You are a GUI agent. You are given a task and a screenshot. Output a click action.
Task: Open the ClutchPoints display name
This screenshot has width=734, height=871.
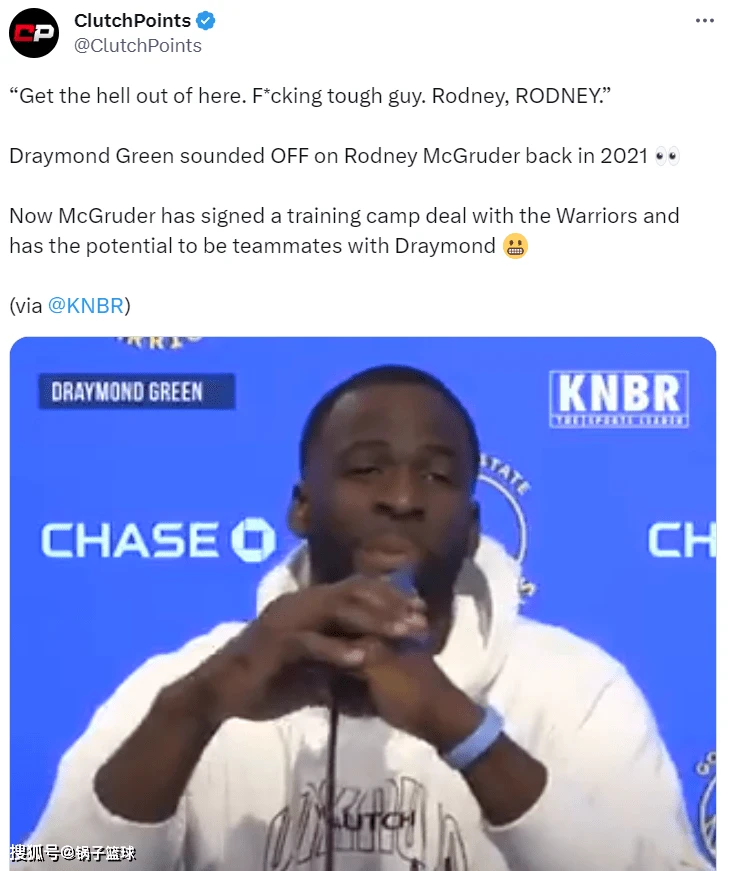[x=132, y=21]
